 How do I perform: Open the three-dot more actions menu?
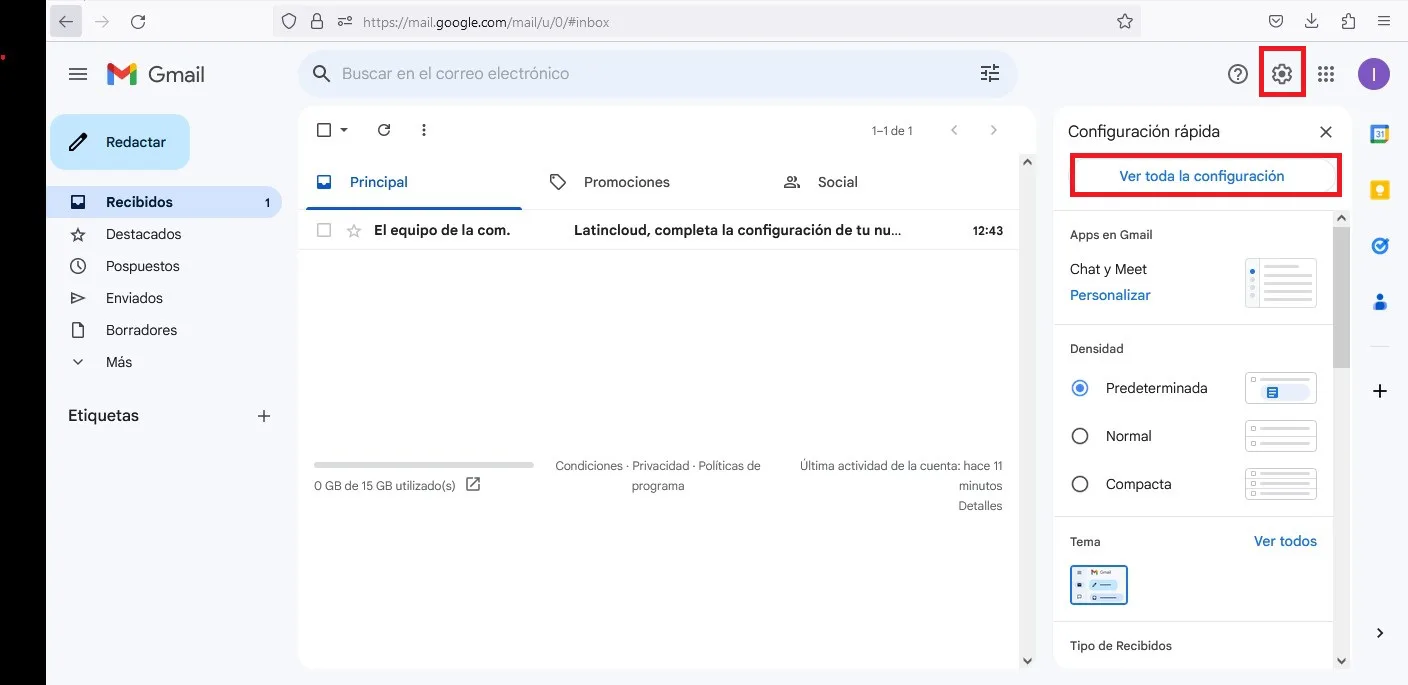click(x=424, y=130)
